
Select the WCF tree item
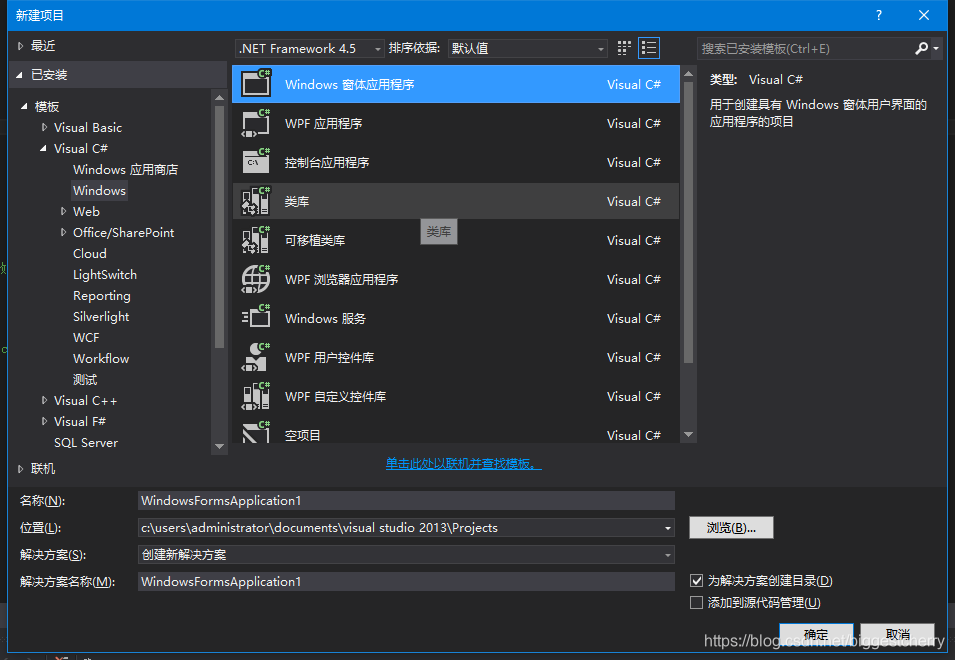coord(86,337)
